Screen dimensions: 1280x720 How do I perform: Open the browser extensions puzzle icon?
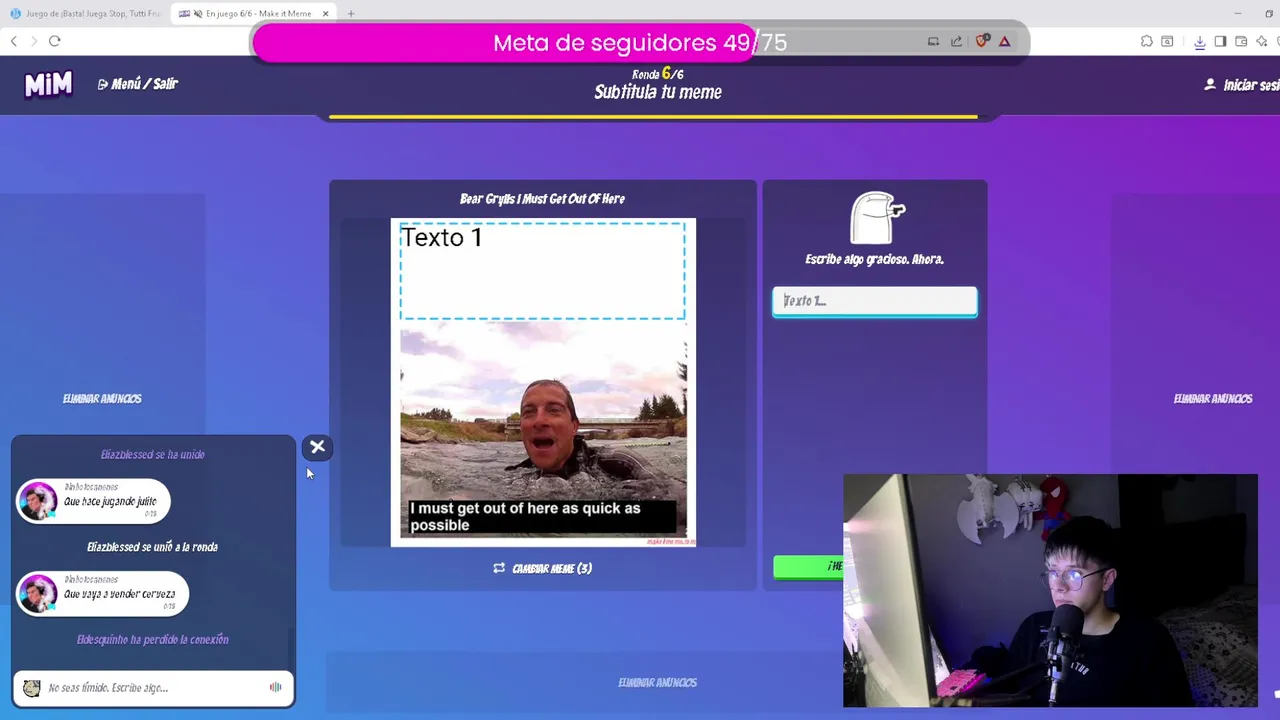1146,41
